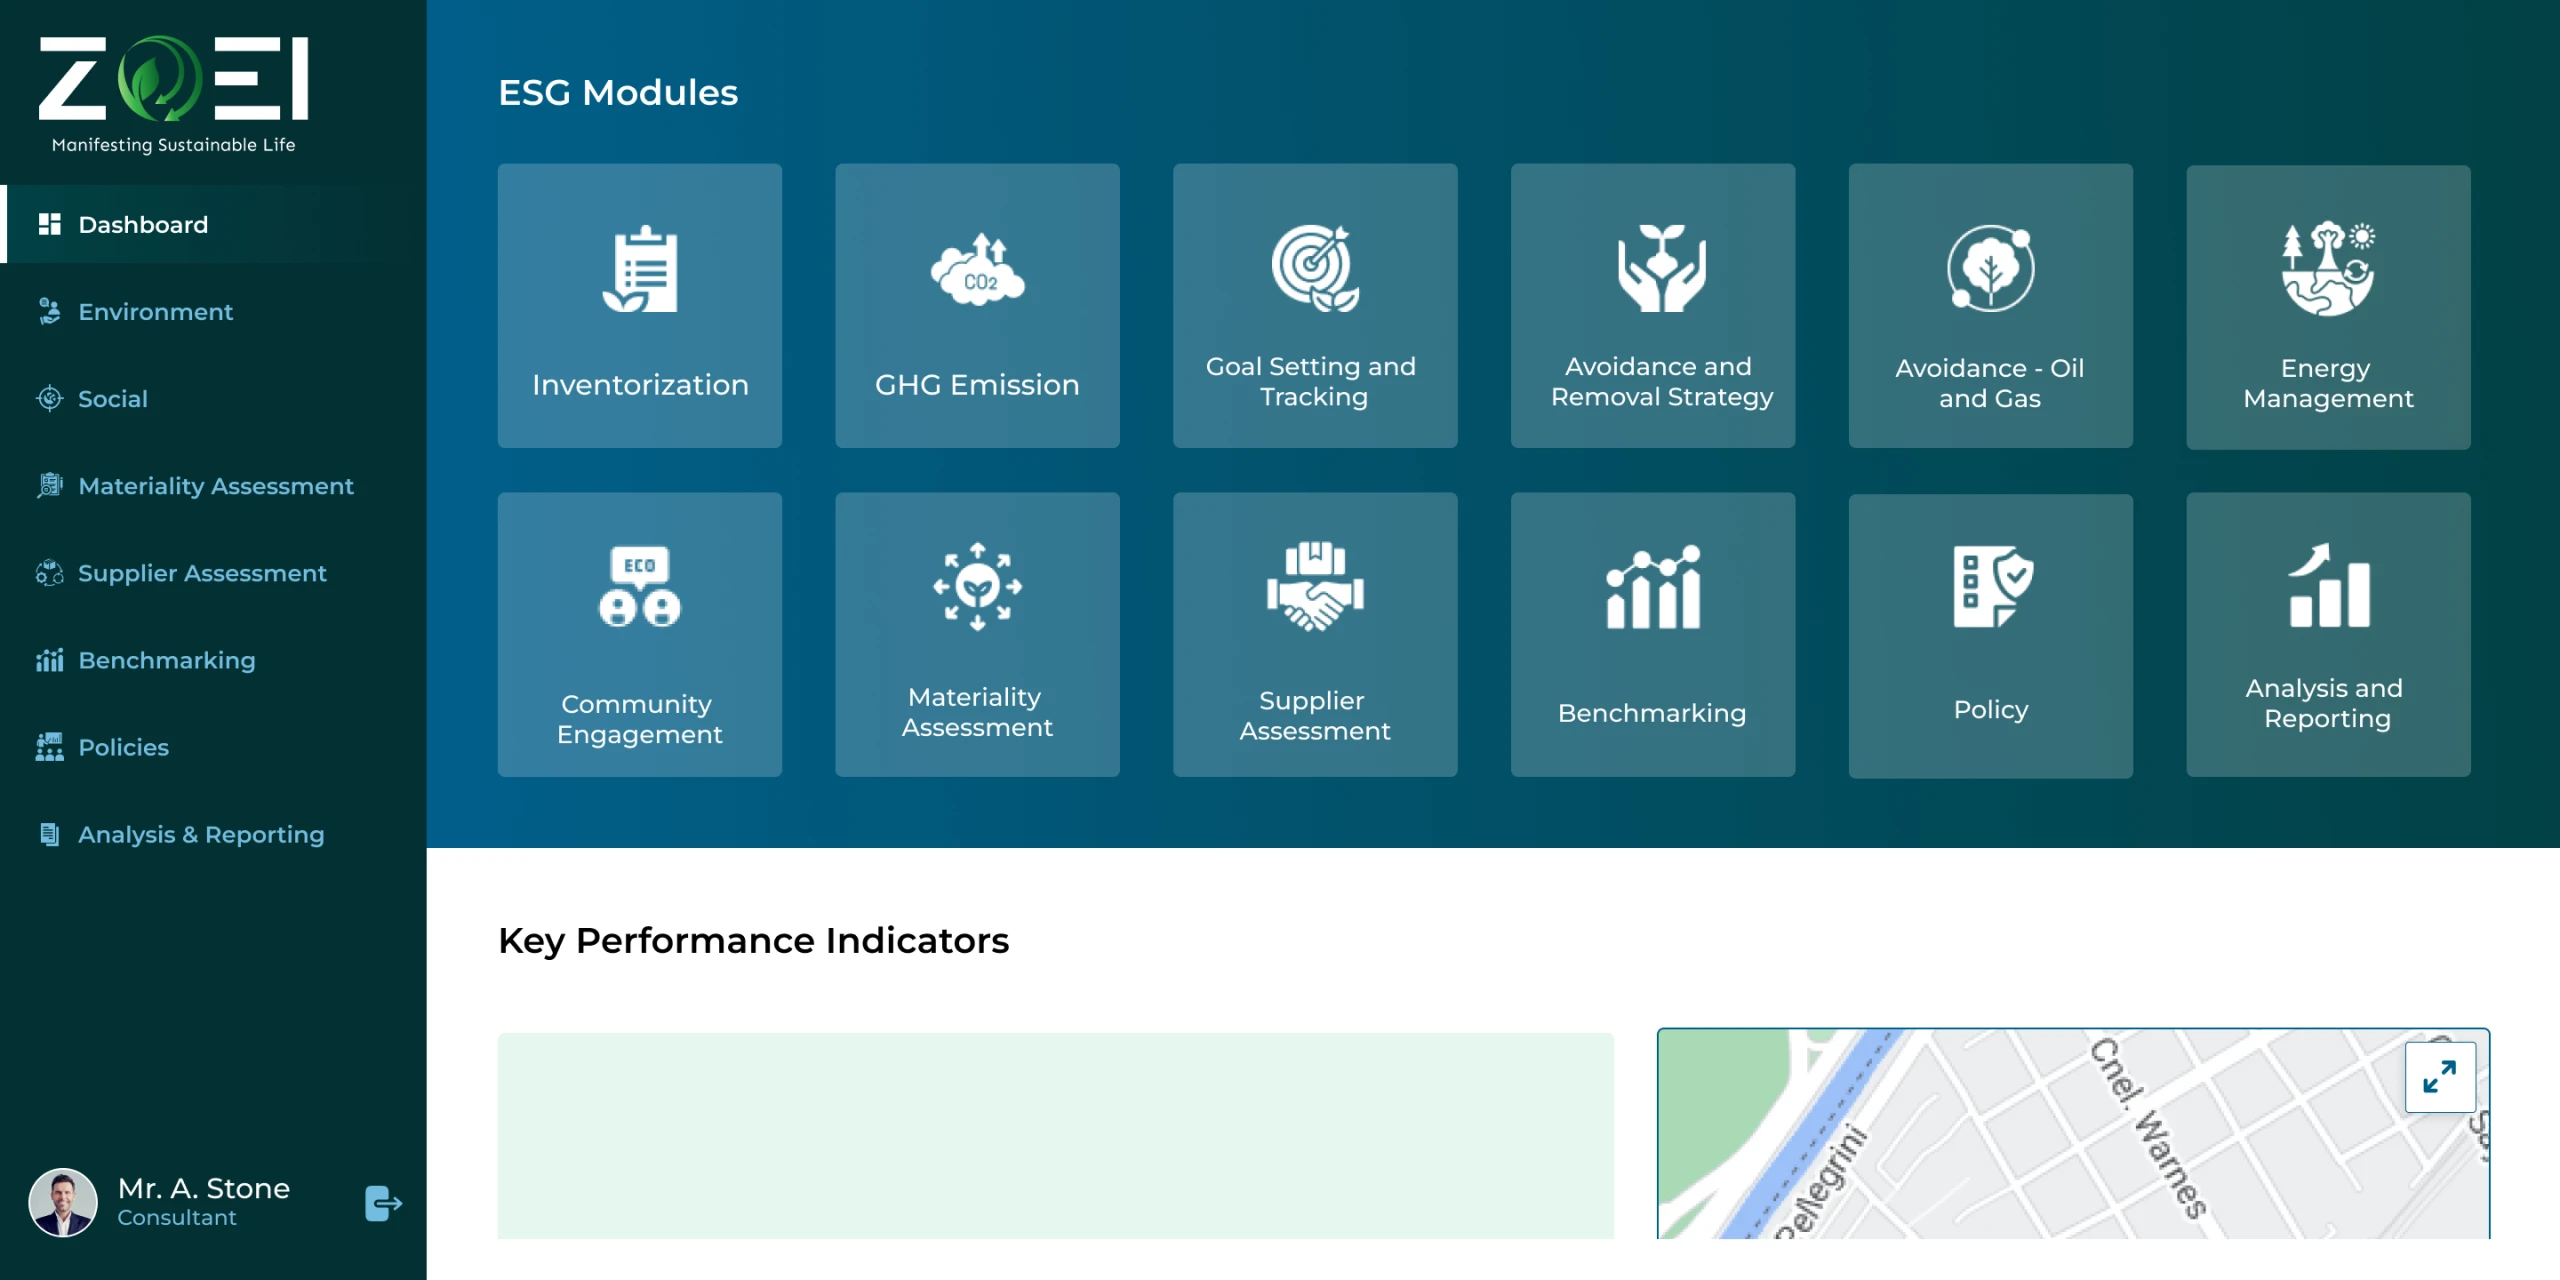The height and width of the screenshot is (1280, 2560).
Task: Click Mr. A. Stone profile avatar
Action: pos(63,1202)
